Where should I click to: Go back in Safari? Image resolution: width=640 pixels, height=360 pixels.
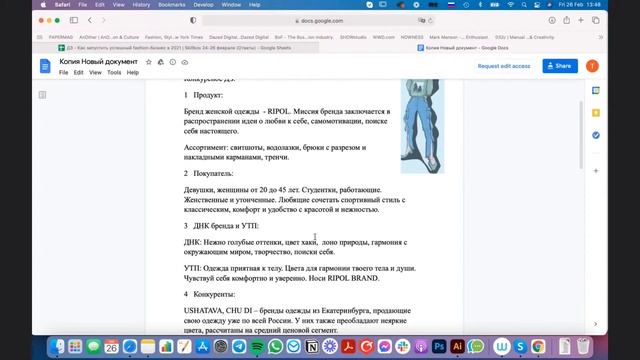(90, 20)
